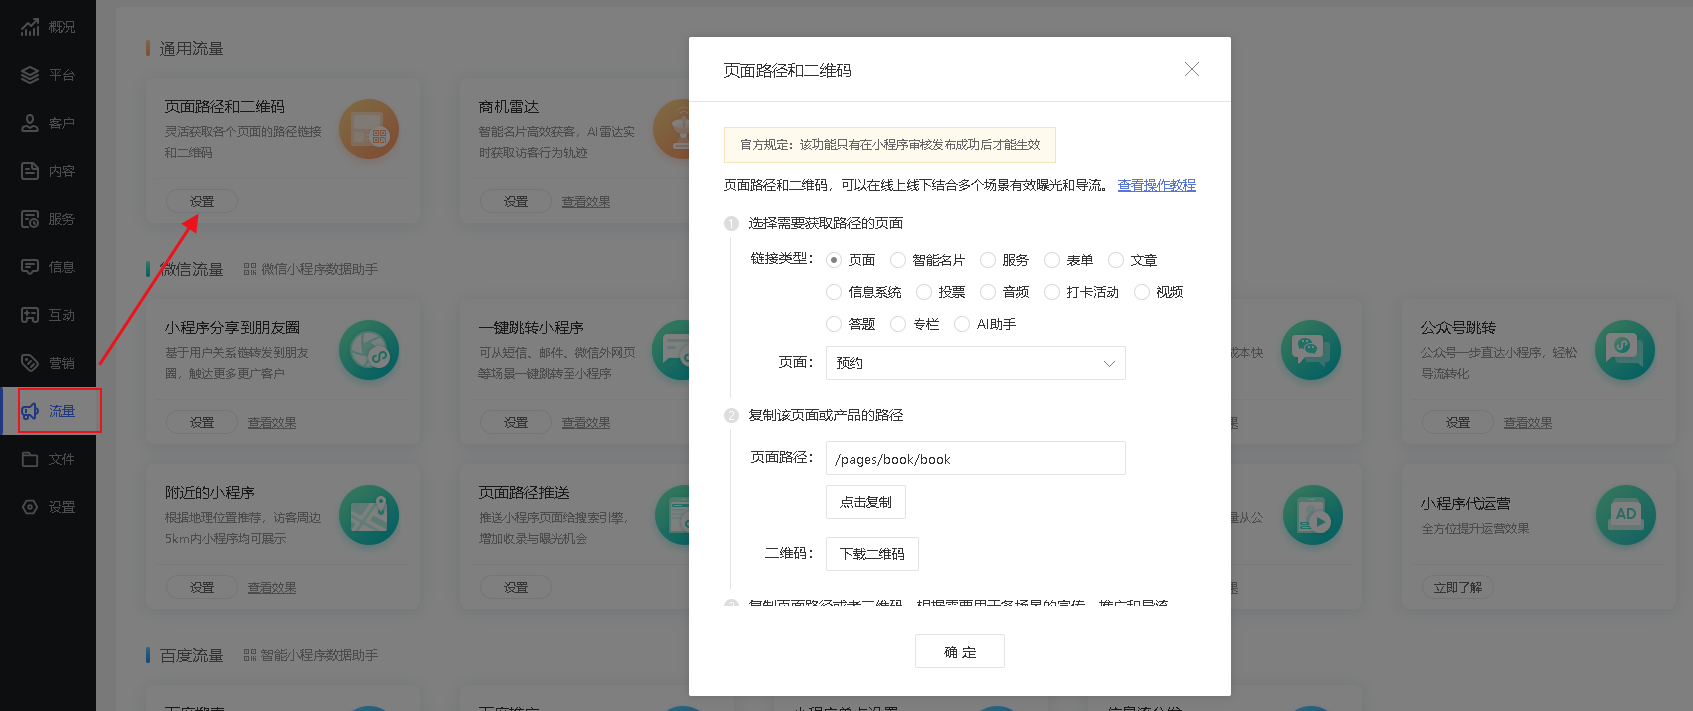Viewport: 1693px width, 711px height.
Task: Choose the AI助手 radio button
Action: [x=962, y=324]
